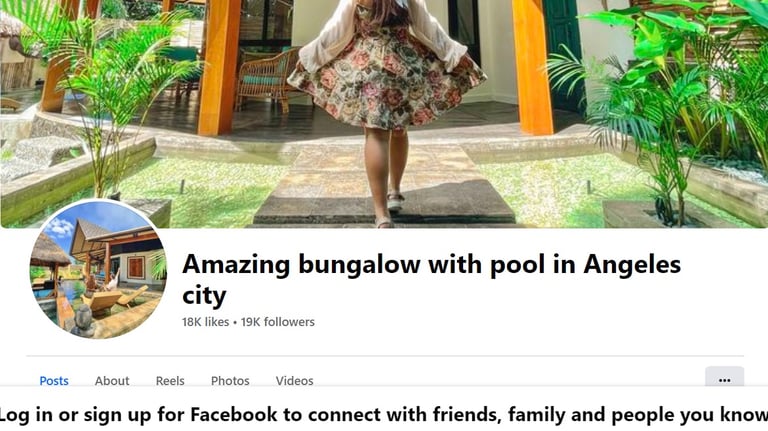This screenshot has height=431, width=768.
Task: Go to the Reels tab
Action: click(x=170, y=381)
